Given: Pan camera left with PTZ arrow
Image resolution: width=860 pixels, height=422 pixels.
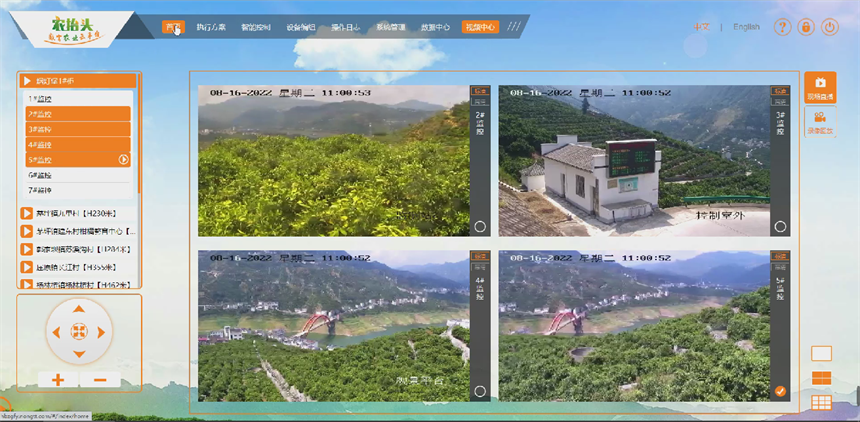Looking at the screenshot, I should tap(57, 331).
